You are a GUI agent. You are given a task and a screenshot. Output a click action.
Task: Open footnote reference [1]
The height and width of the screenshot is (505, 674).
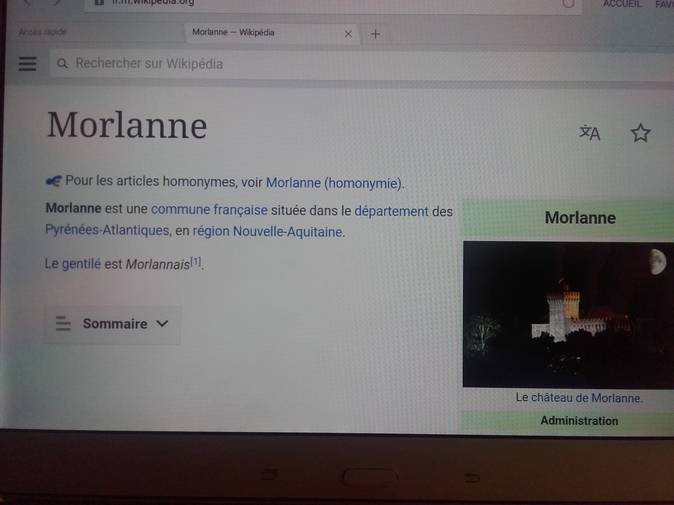pos(196,261)
